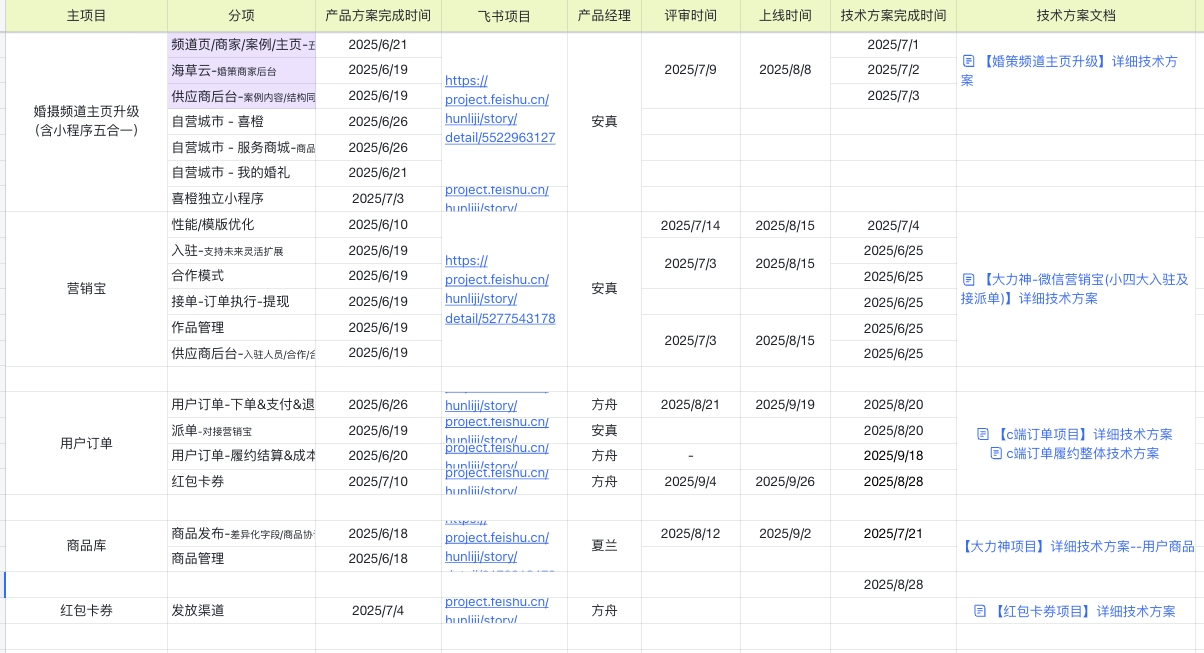The height and width of the screenshot is (653, 1204).
Task: Select the purple 海草云 sub-item cell
Action: [x=241, y=70]
